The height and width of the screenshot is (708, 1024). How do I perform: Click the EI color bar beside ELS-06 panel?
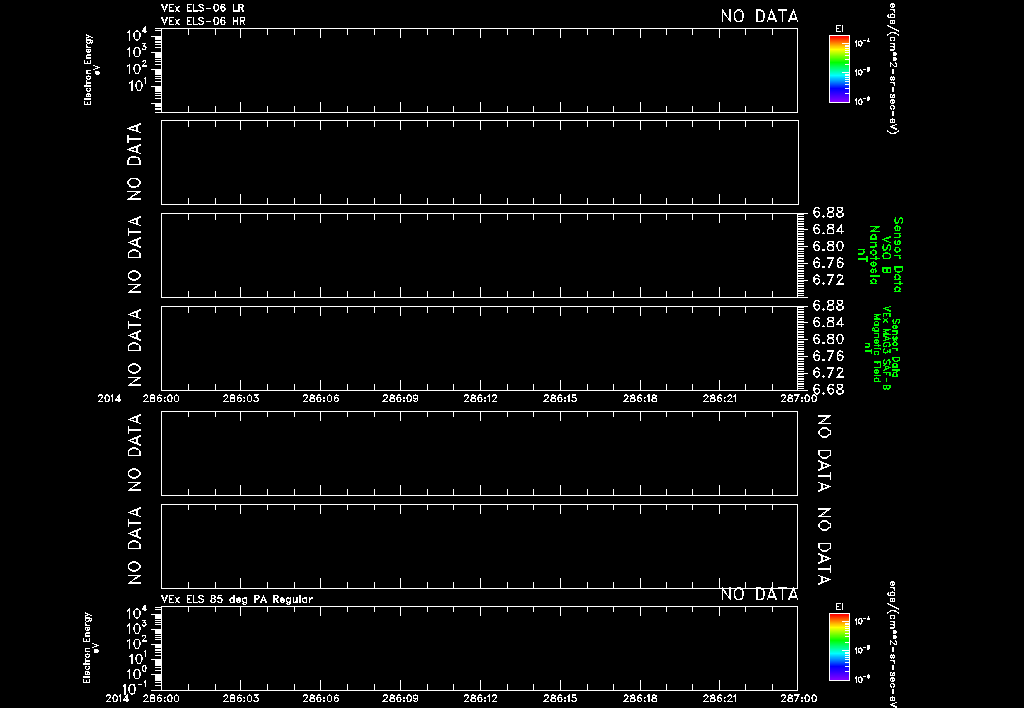click(x=839, y=69)
